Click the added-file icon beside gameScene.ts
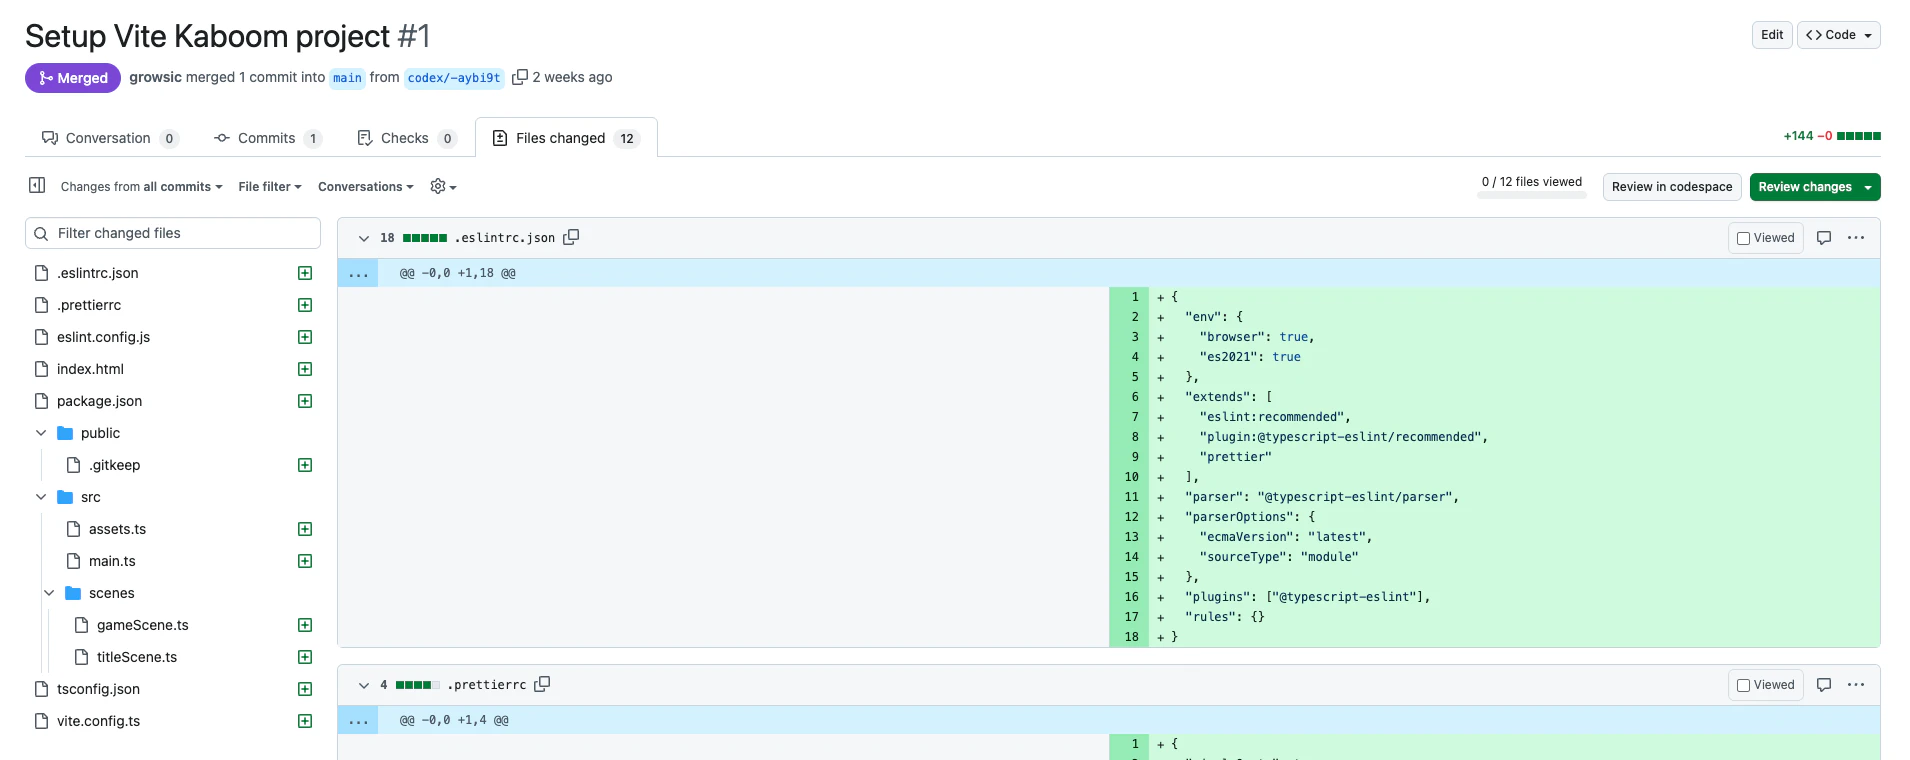The width and height of the screenshot is (1910, 760). (x=305, y=625)
